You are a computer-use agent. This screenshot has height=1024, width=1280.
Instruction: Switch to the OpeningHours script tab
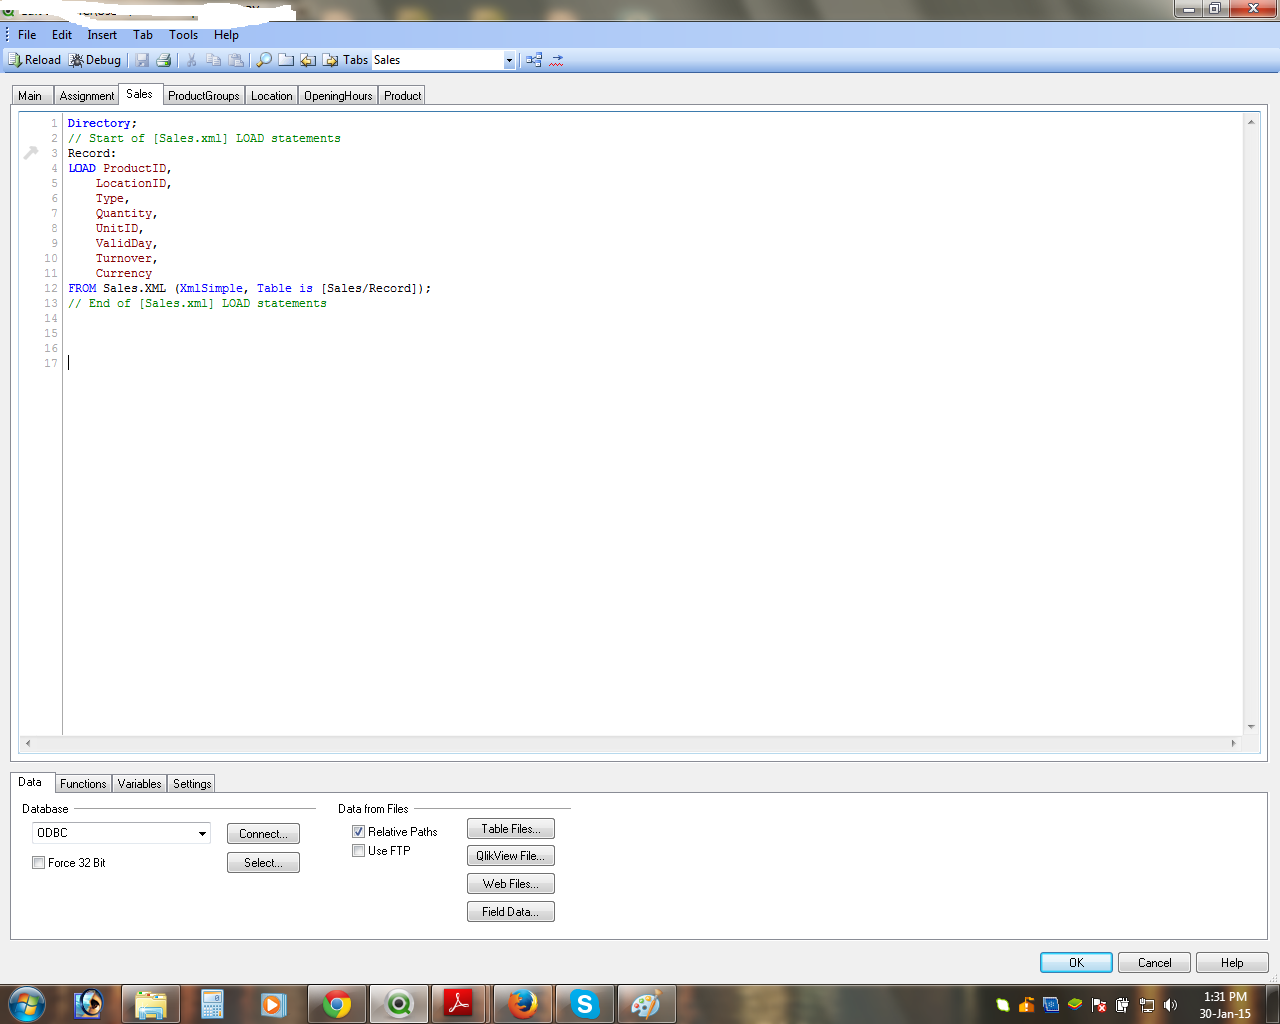[x=338, y=96]
